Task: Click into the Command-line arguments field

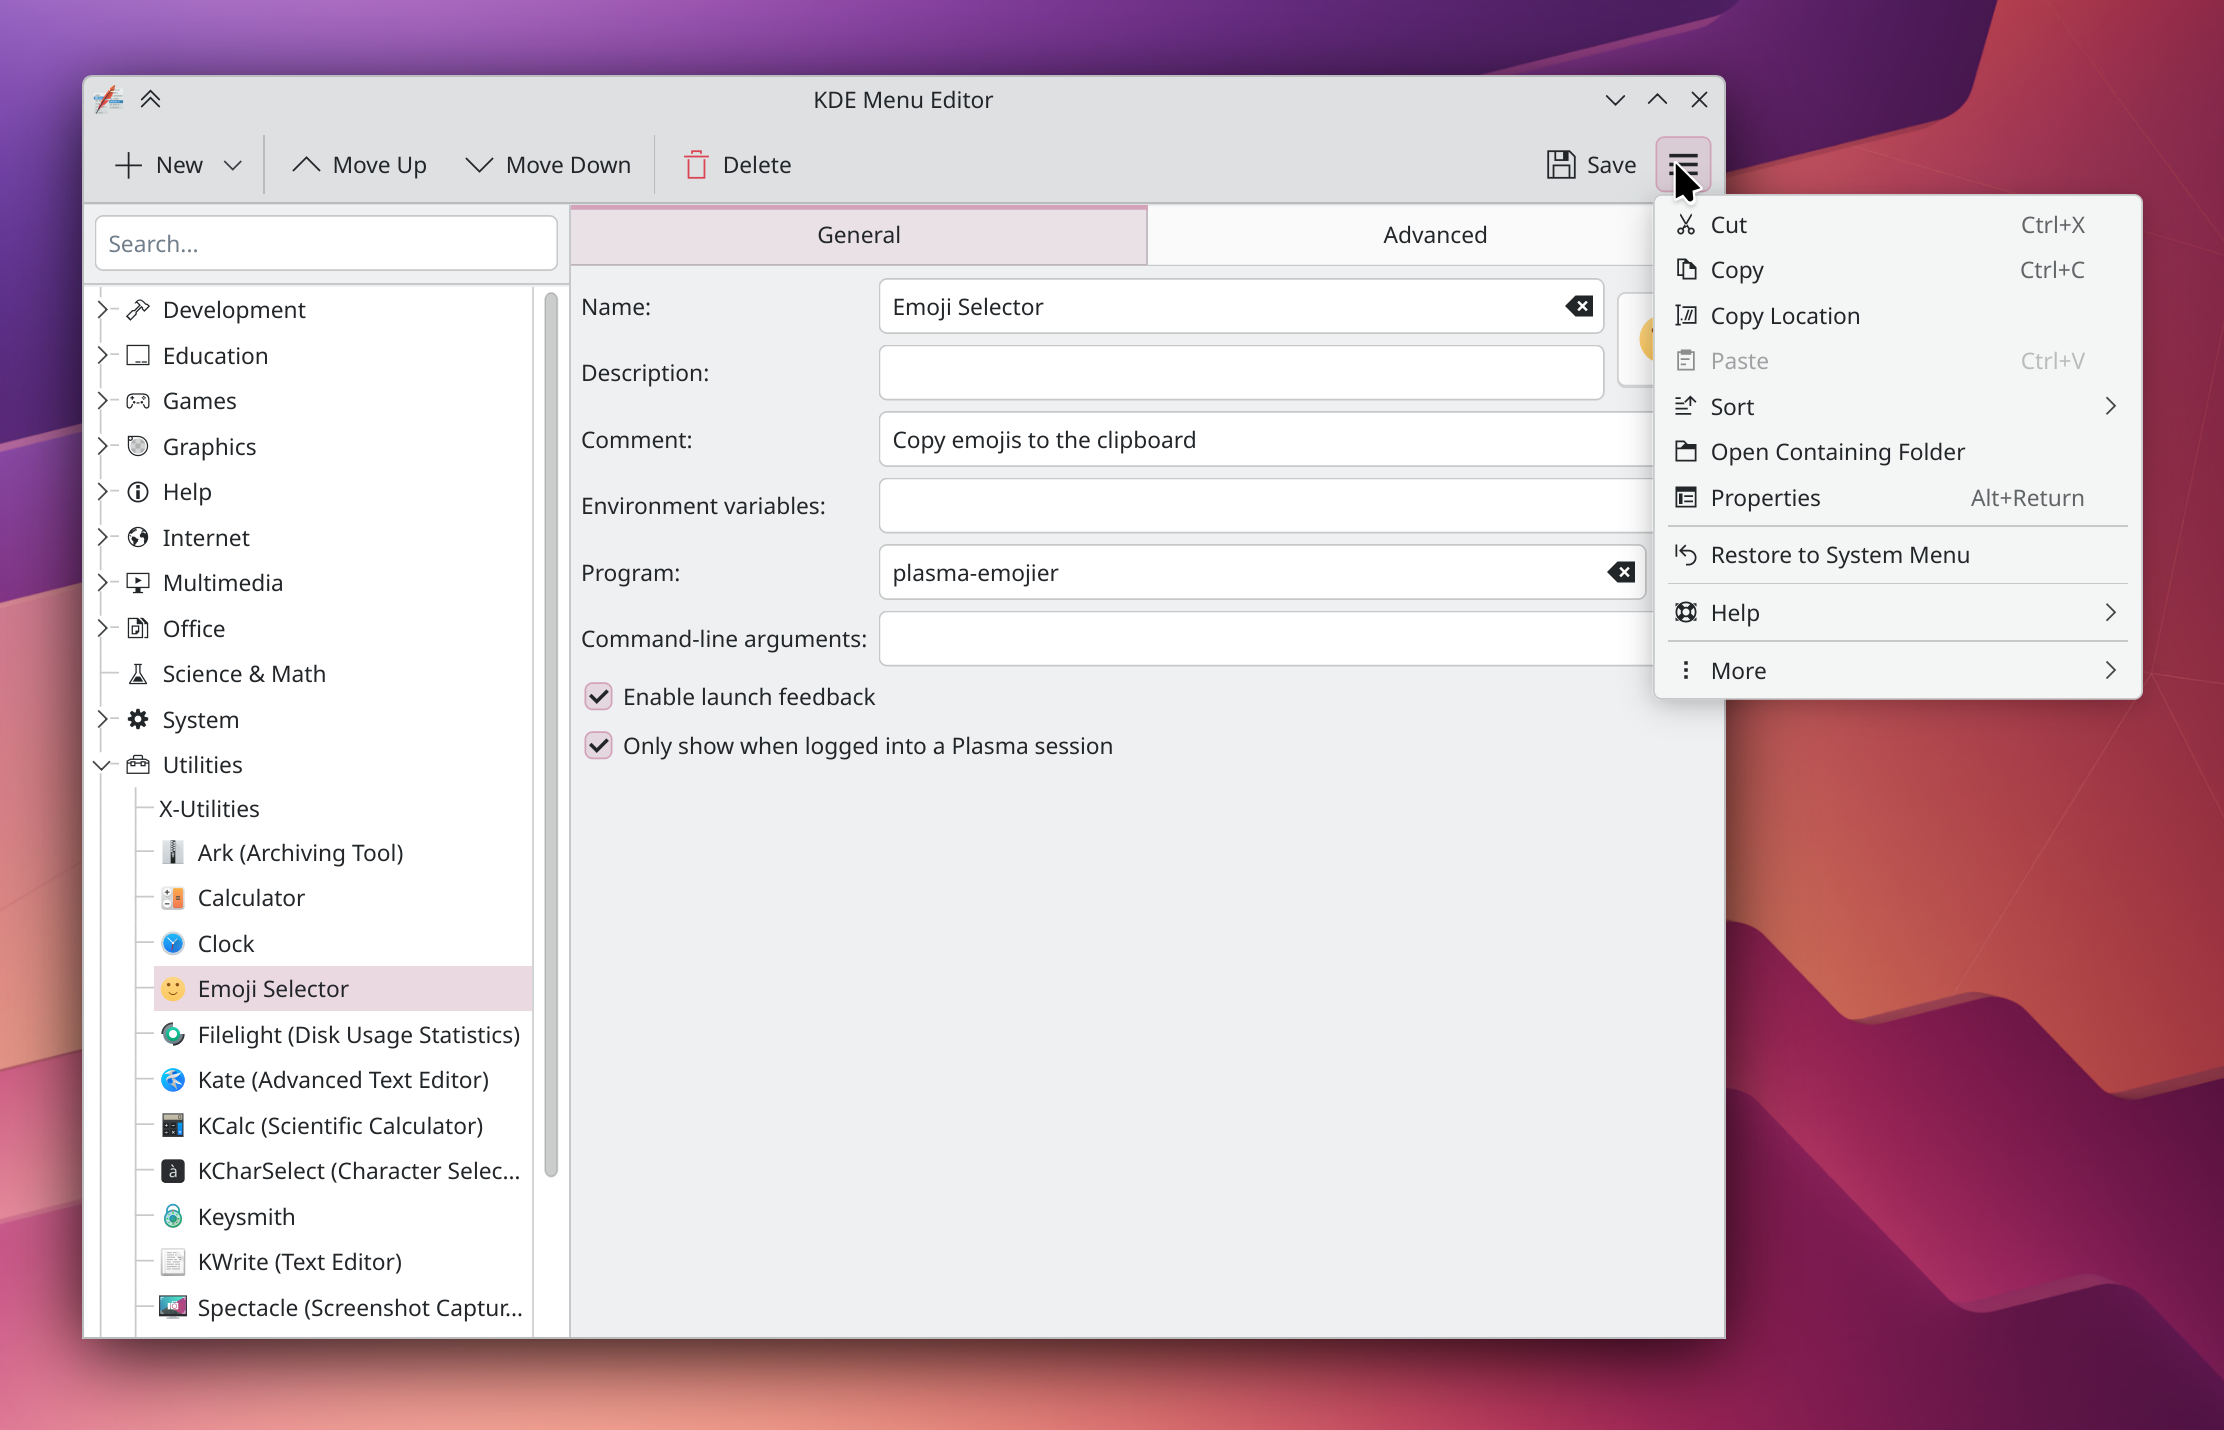Action: tap(1267, 639)
